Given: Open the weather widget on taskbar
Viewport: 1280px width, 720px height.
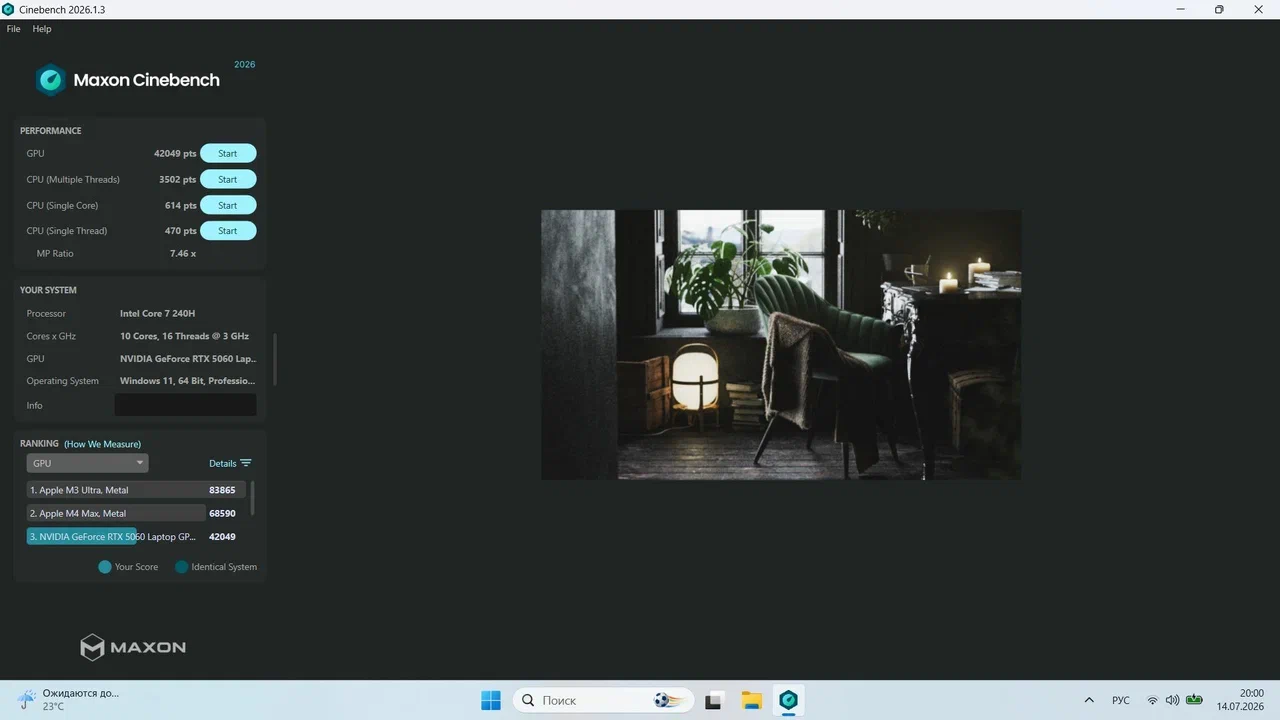Looking at the screenshot, I should 68,699.
